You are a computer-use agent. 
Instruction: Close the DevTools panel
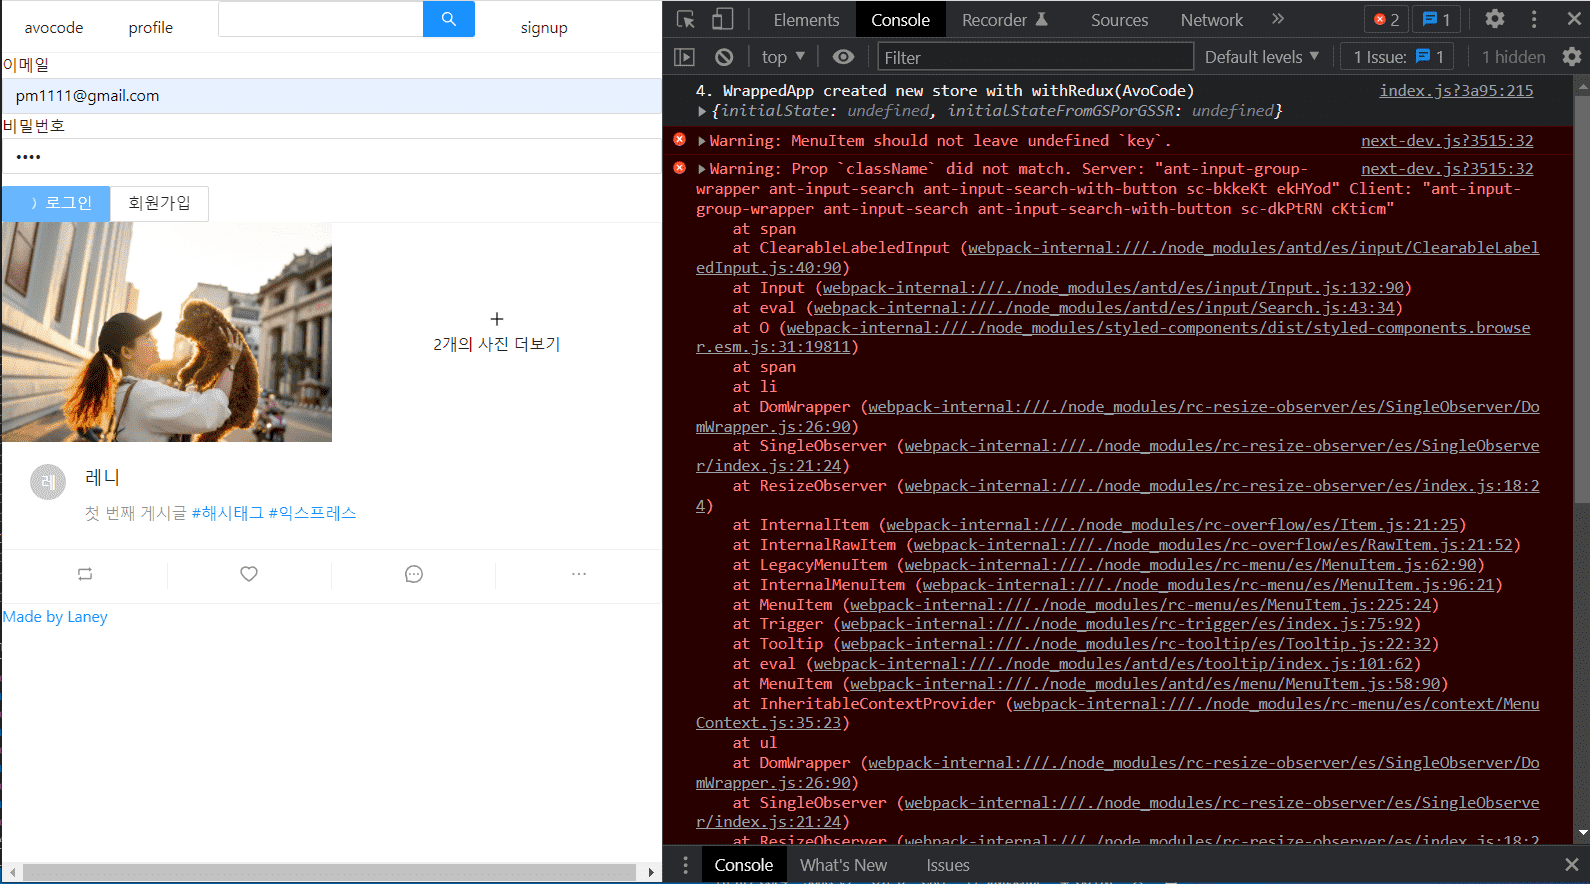(x=1573, y=19)
